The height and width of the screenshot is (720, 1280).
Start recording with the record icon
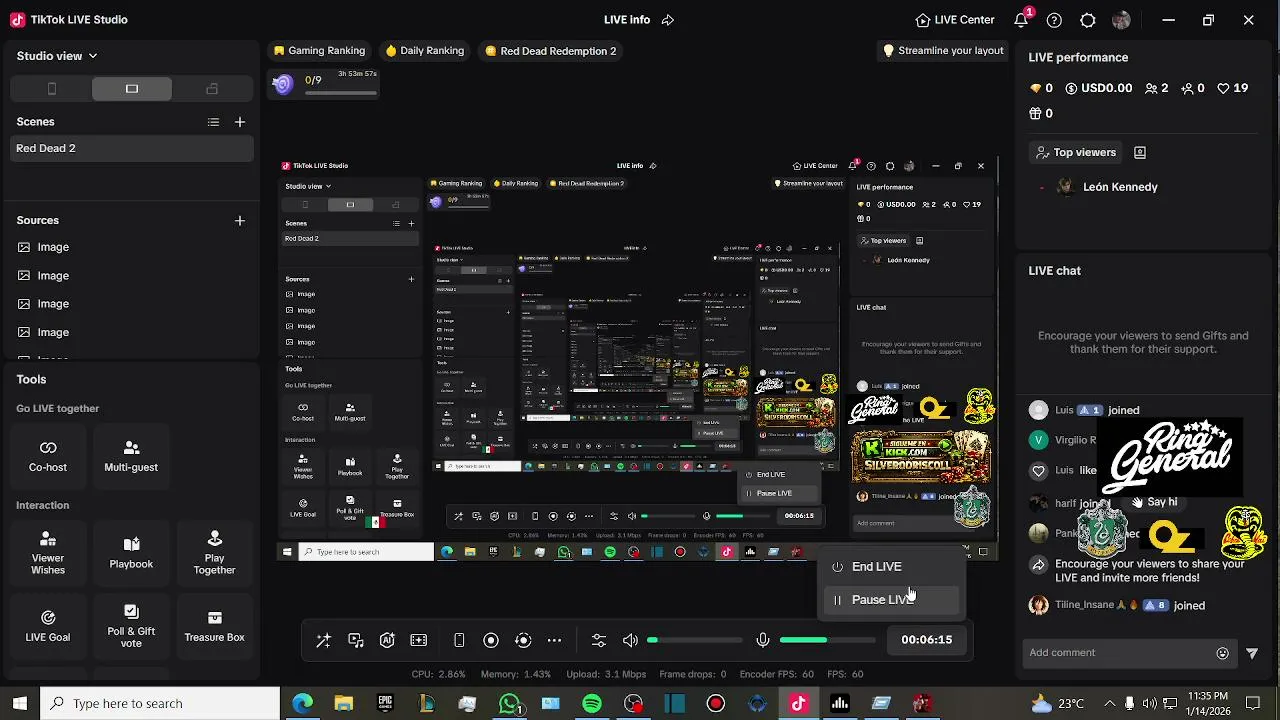click(x=491, y=640)
